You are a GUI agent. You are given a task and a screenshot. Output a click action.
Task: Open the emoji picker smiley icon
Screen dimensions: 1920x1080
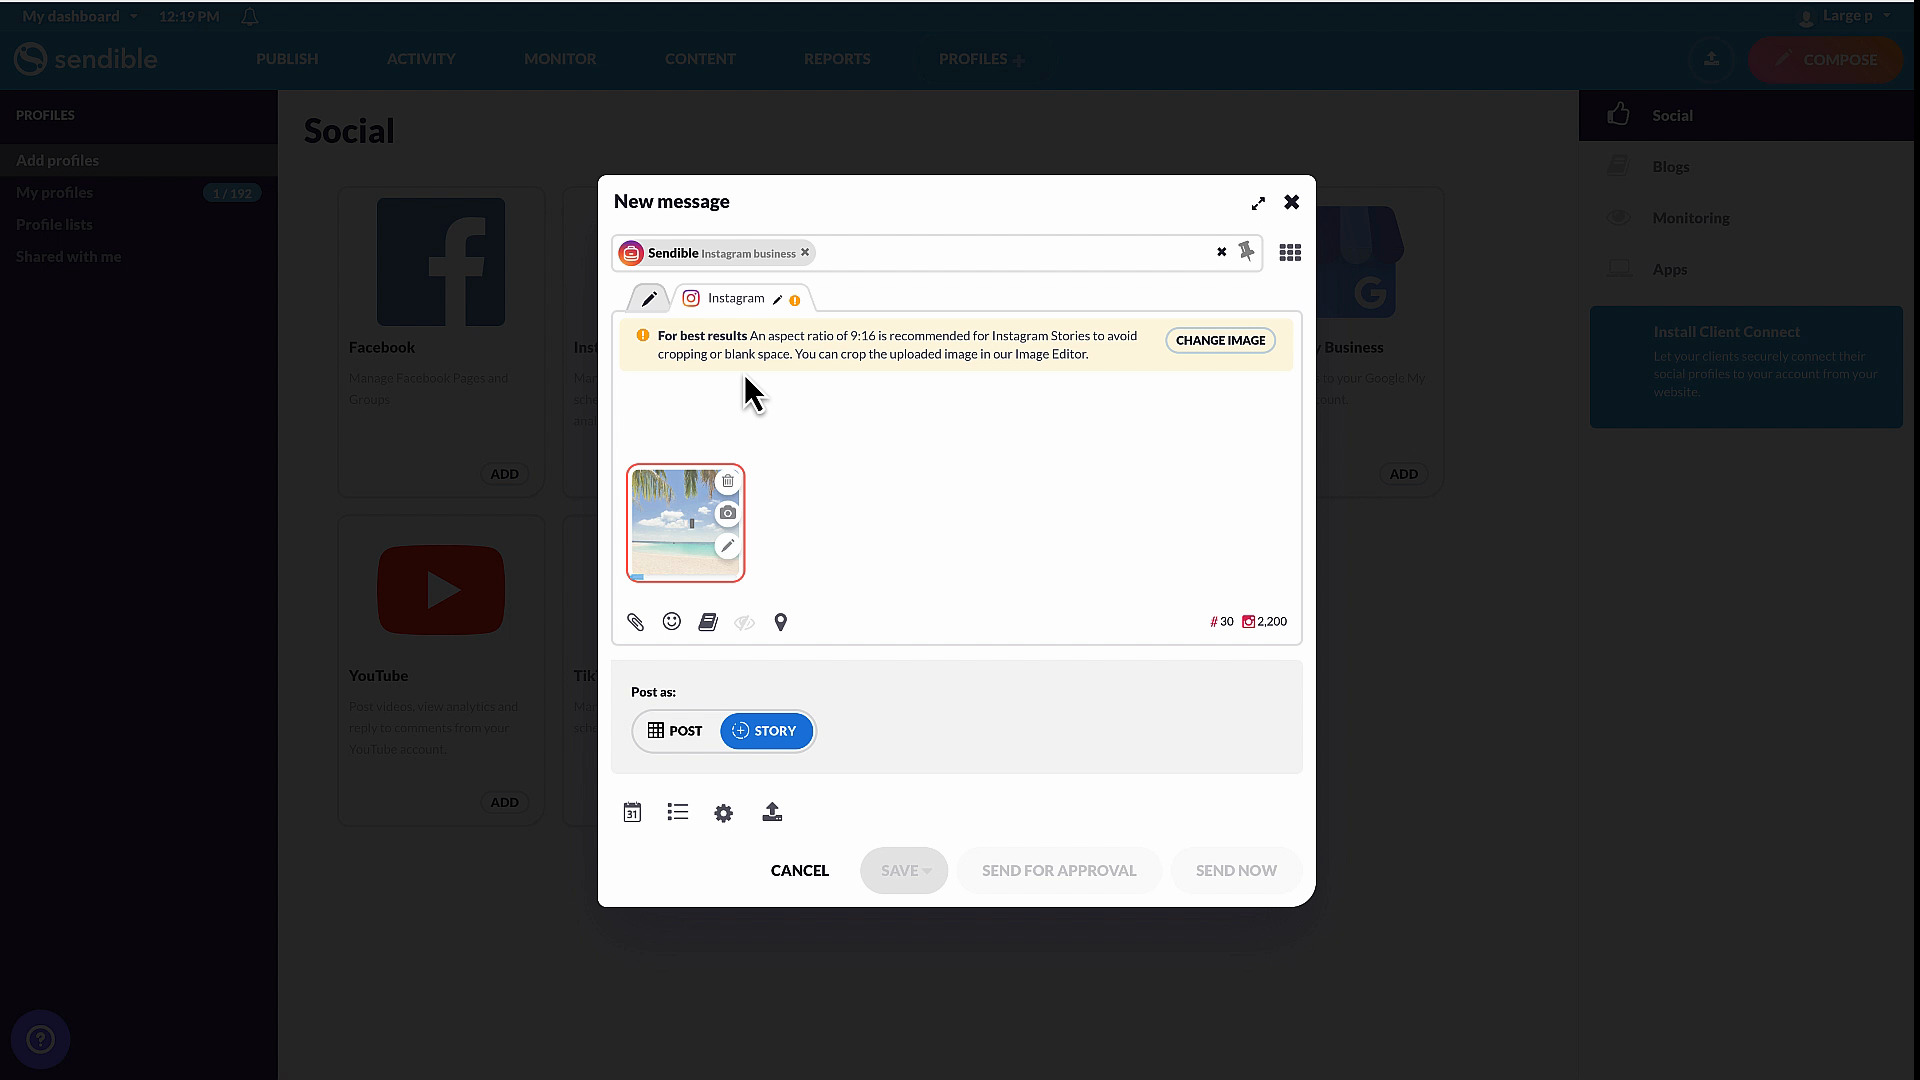pos(672,622)
